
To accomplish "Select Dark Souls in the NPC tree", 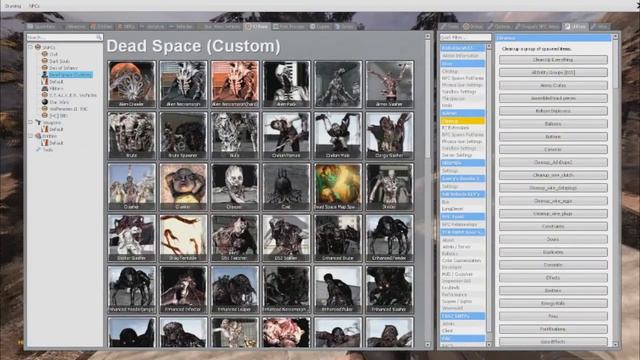I will click(x=59, y=61).
